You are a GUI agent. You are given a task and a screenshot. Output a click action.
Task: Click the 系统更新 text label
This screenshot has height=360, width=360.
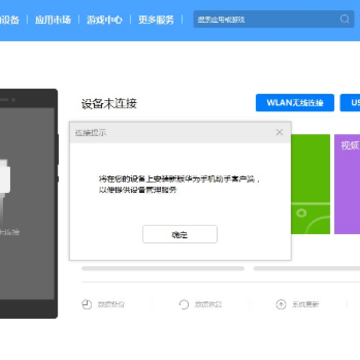(305, 304)
